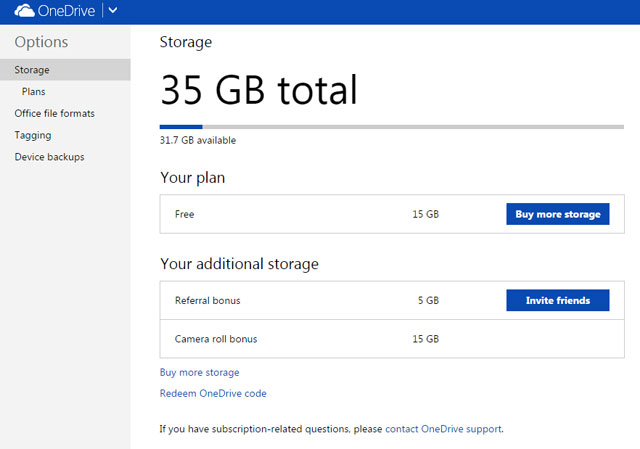Click the Referral bonus row

point(300,300)
